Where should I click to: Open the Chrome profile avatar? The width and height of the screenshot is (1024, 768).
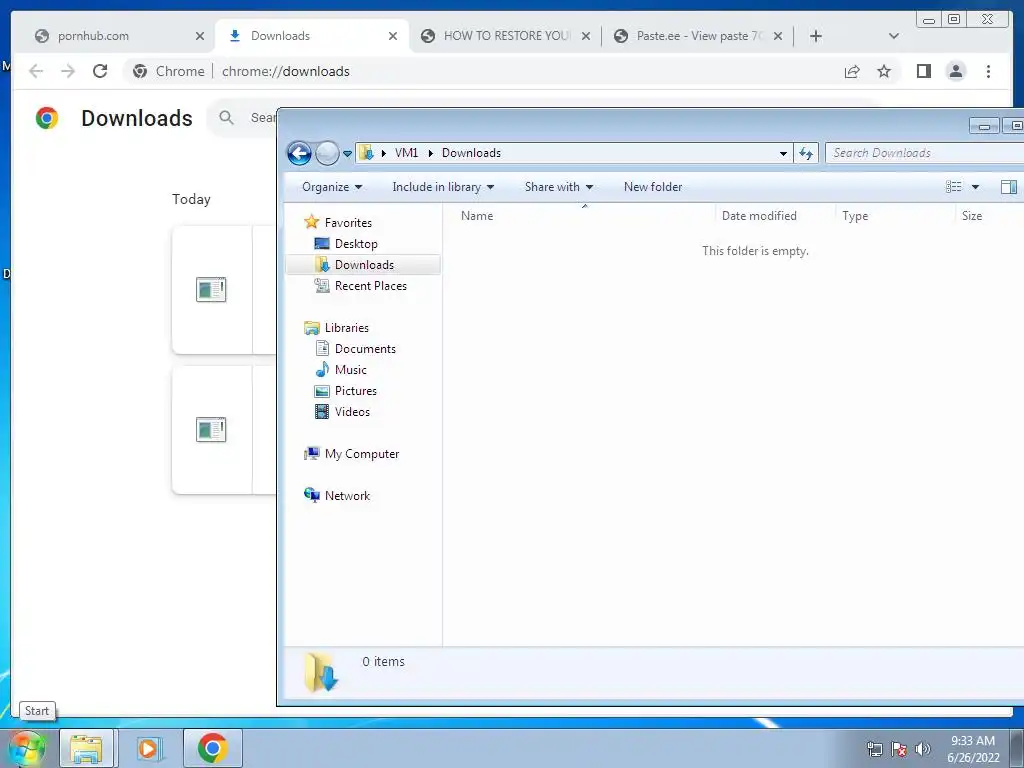955,71
